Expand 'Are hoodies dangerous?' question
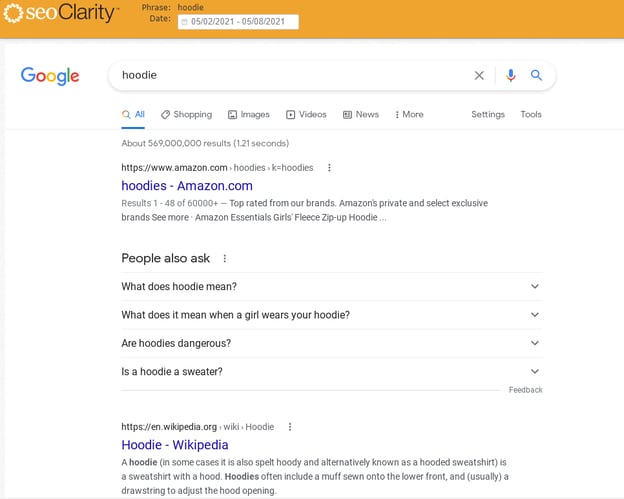The width and height of the screenshot is (624, 499). (332, 343)
